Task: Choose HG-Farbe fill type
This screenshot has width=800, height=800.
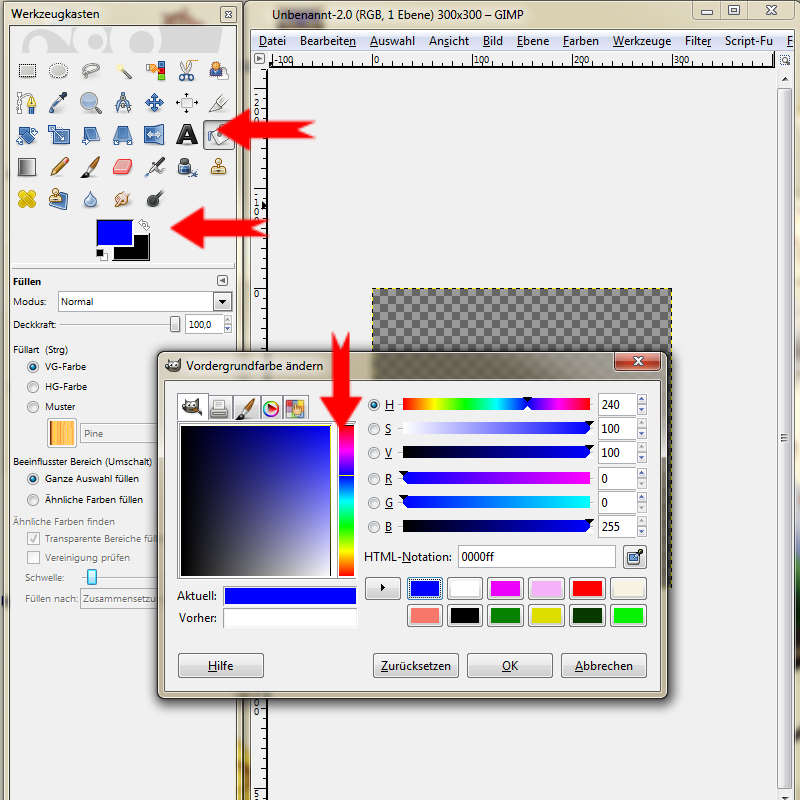Action: tap(33, 387)
